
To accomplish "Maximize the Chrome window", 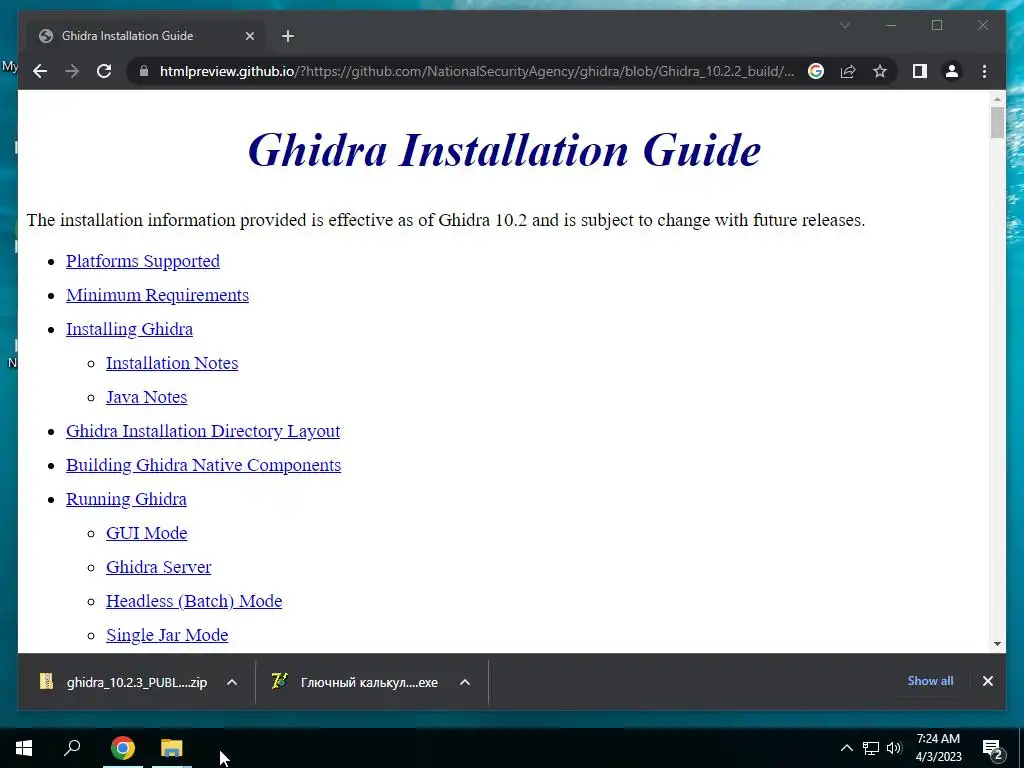I will pyautogui.click(x=937, y=25).
